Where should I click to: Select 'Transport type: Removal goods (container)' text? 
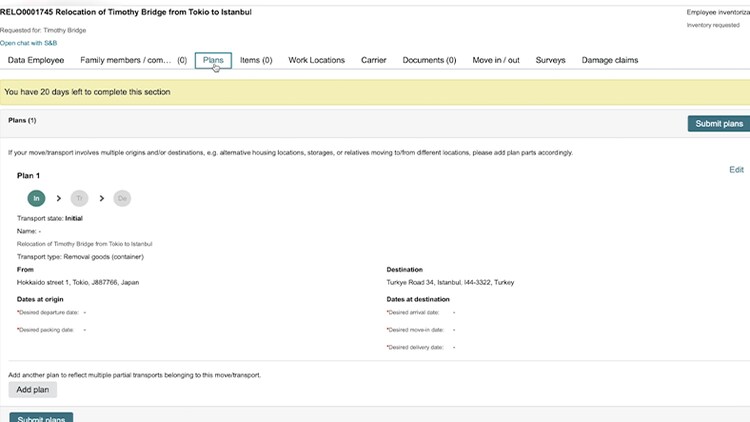(80, 257)
